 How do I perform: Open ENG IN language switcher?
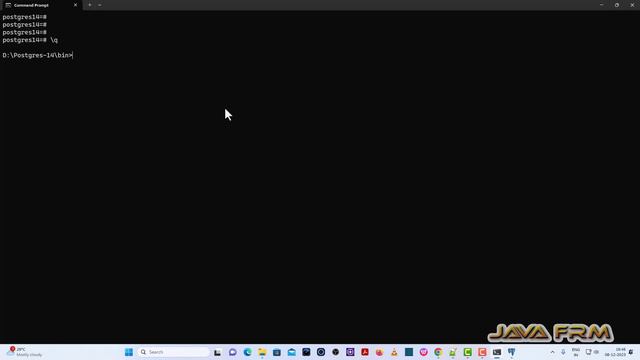(576, 352)
